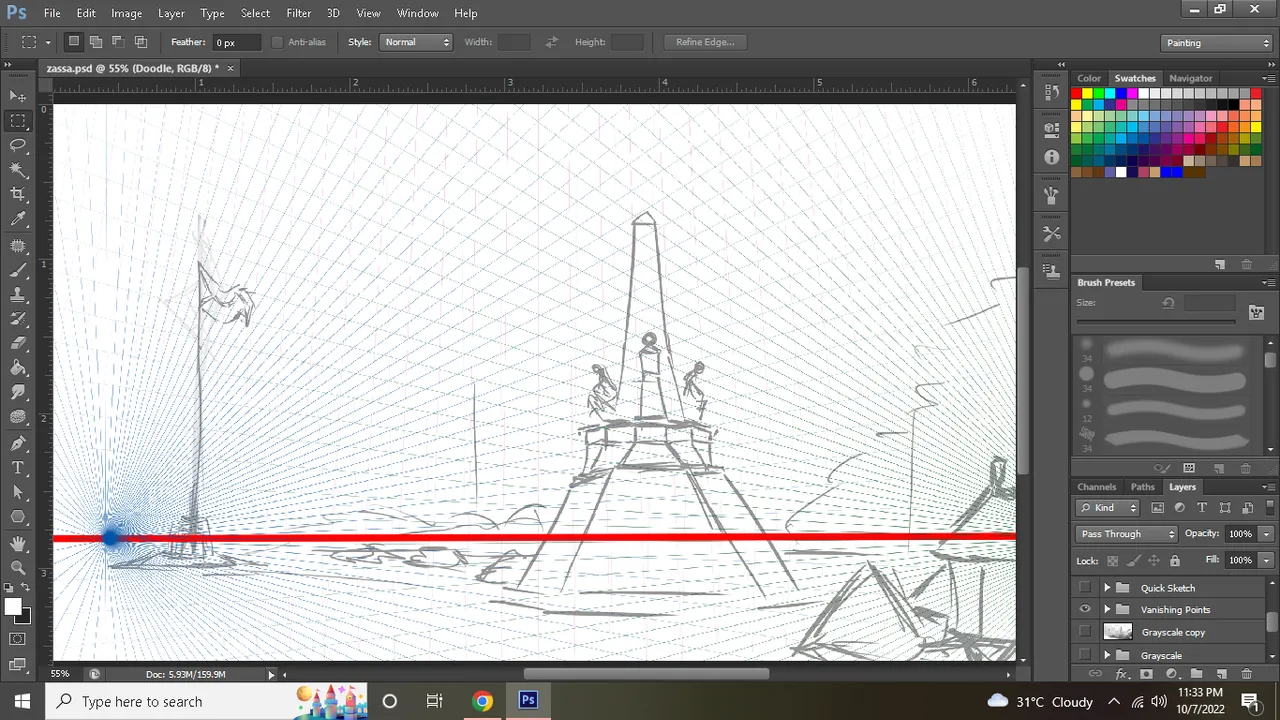This screenshot has height=720, width=1280.
Task: Open the Opacity slider dropdown arrow
Action: [x=1266, y=534]
